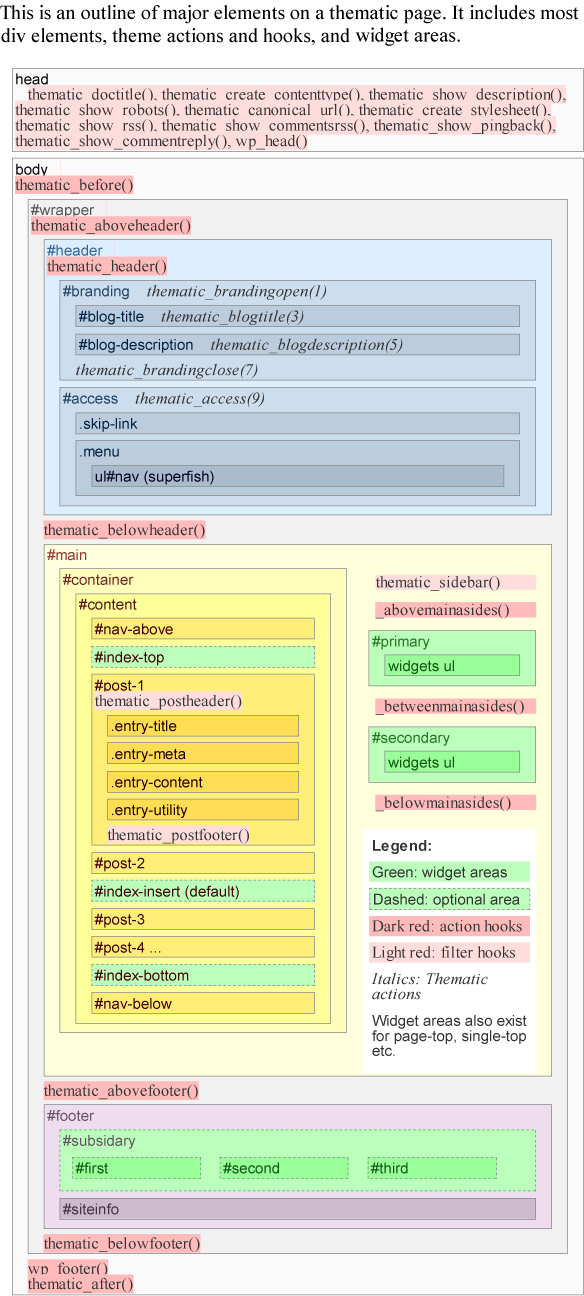Viewport: 584px width, 1296px height.
Task: Click the thematic_sidebar() filter hook
Action: tap(456, 582)
